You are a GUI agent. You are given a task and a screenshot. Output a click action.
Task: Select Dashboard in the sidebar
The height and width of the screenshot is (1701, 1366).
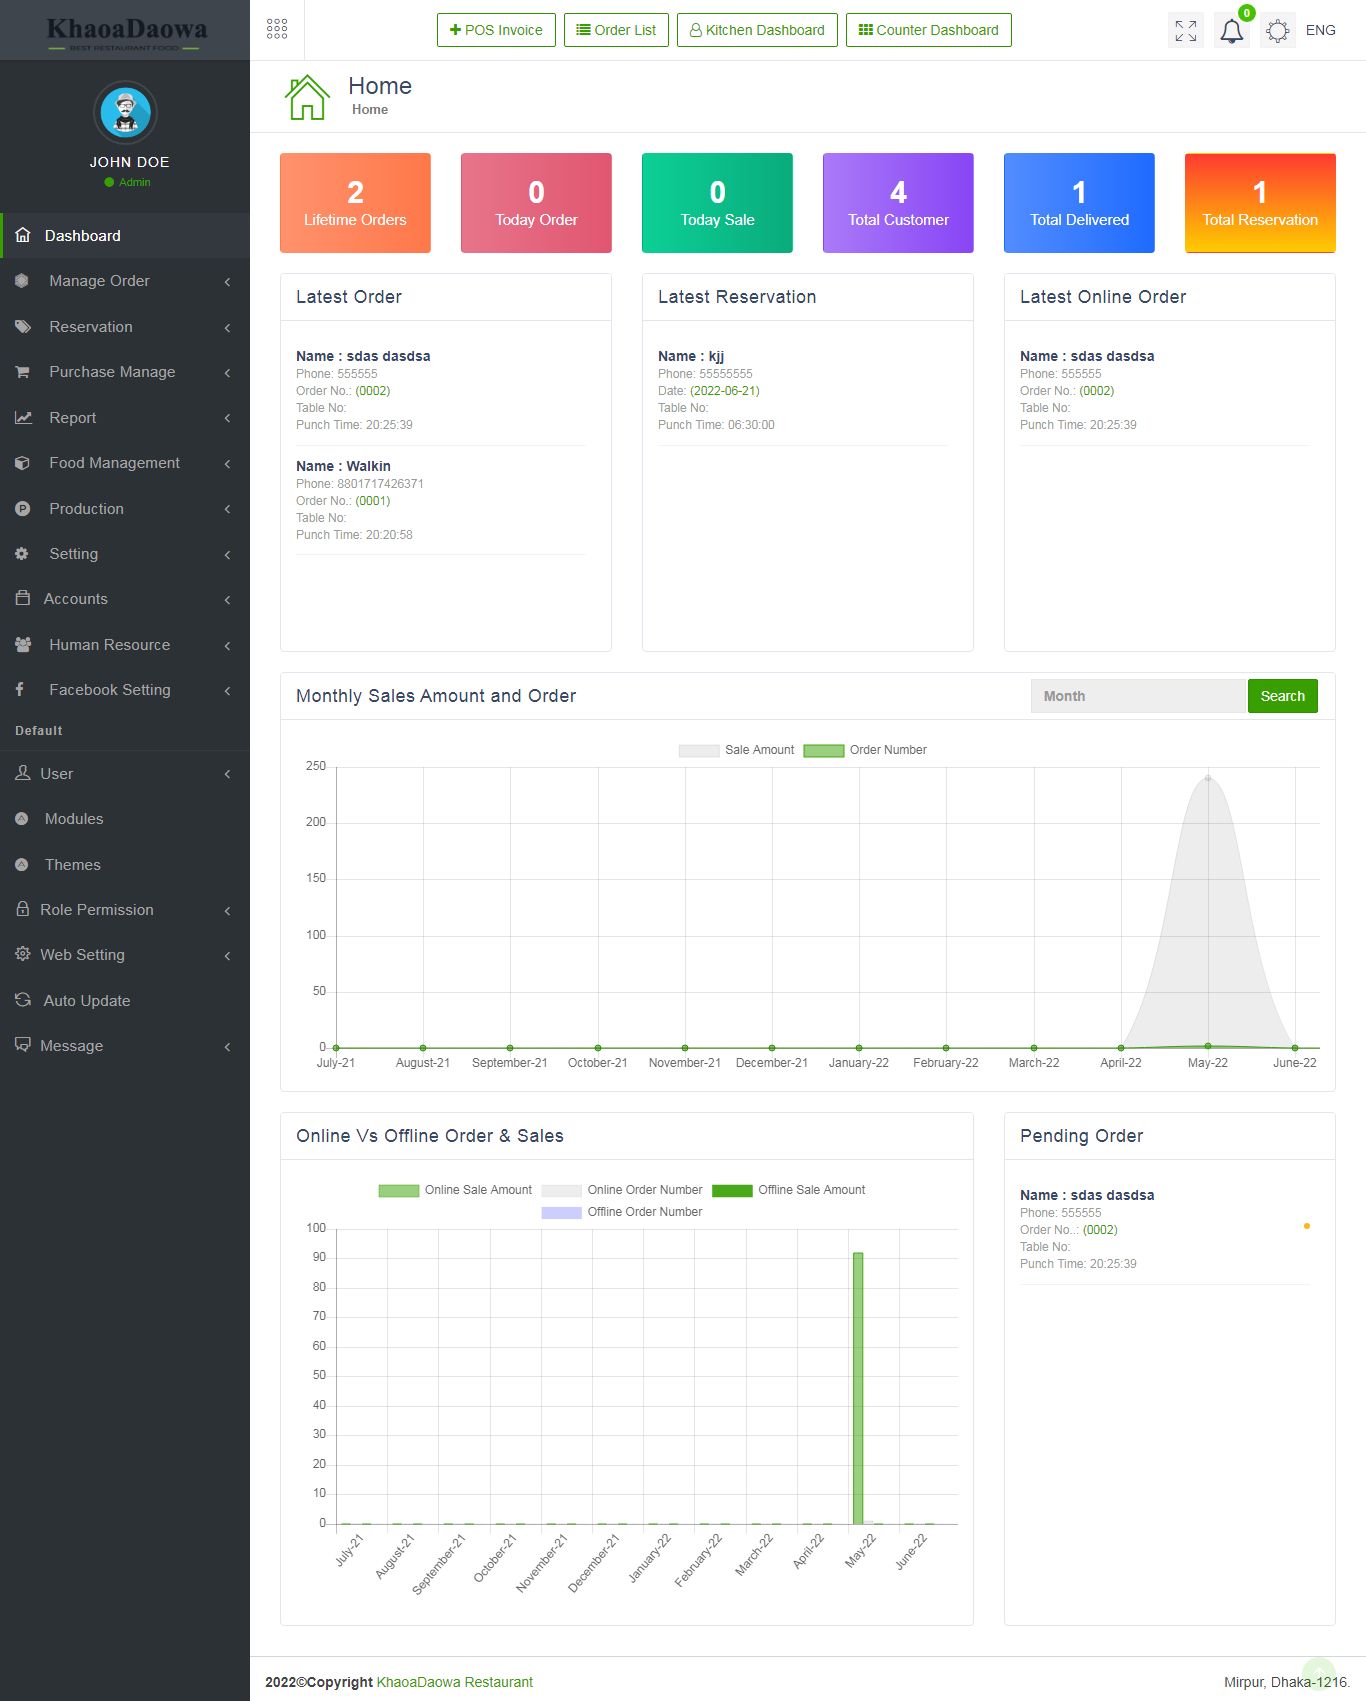[x=82, y=236]
